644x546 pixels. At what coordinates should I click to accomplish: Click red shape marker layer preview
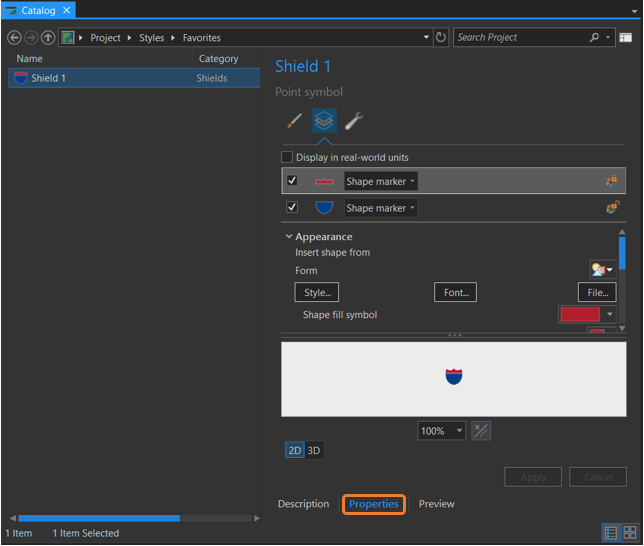(324, 181)
